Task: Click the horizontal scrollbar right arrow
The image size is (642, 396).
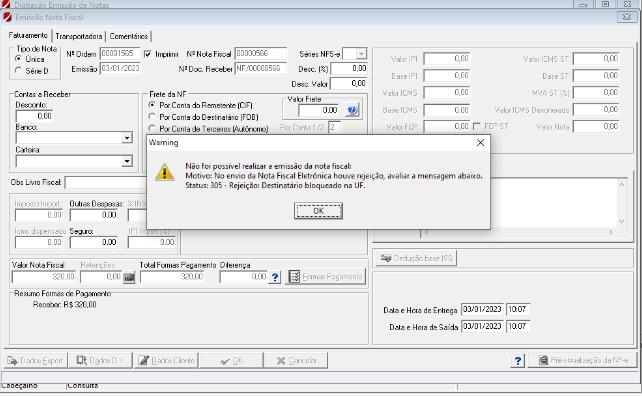Action: click(610, 232)
